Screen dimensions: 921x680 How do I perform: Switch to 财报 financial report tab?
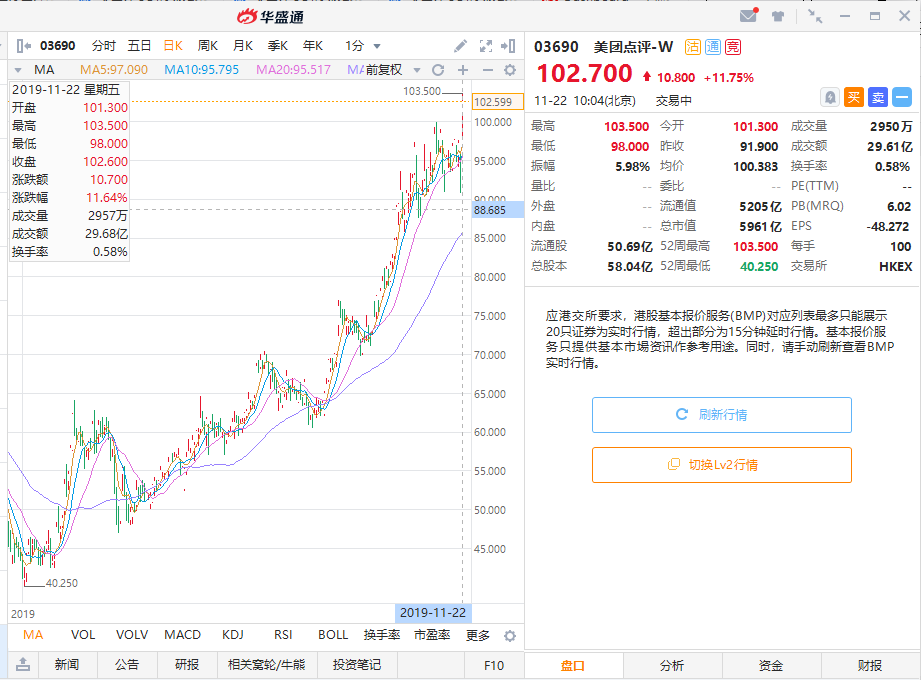(870, 665)
